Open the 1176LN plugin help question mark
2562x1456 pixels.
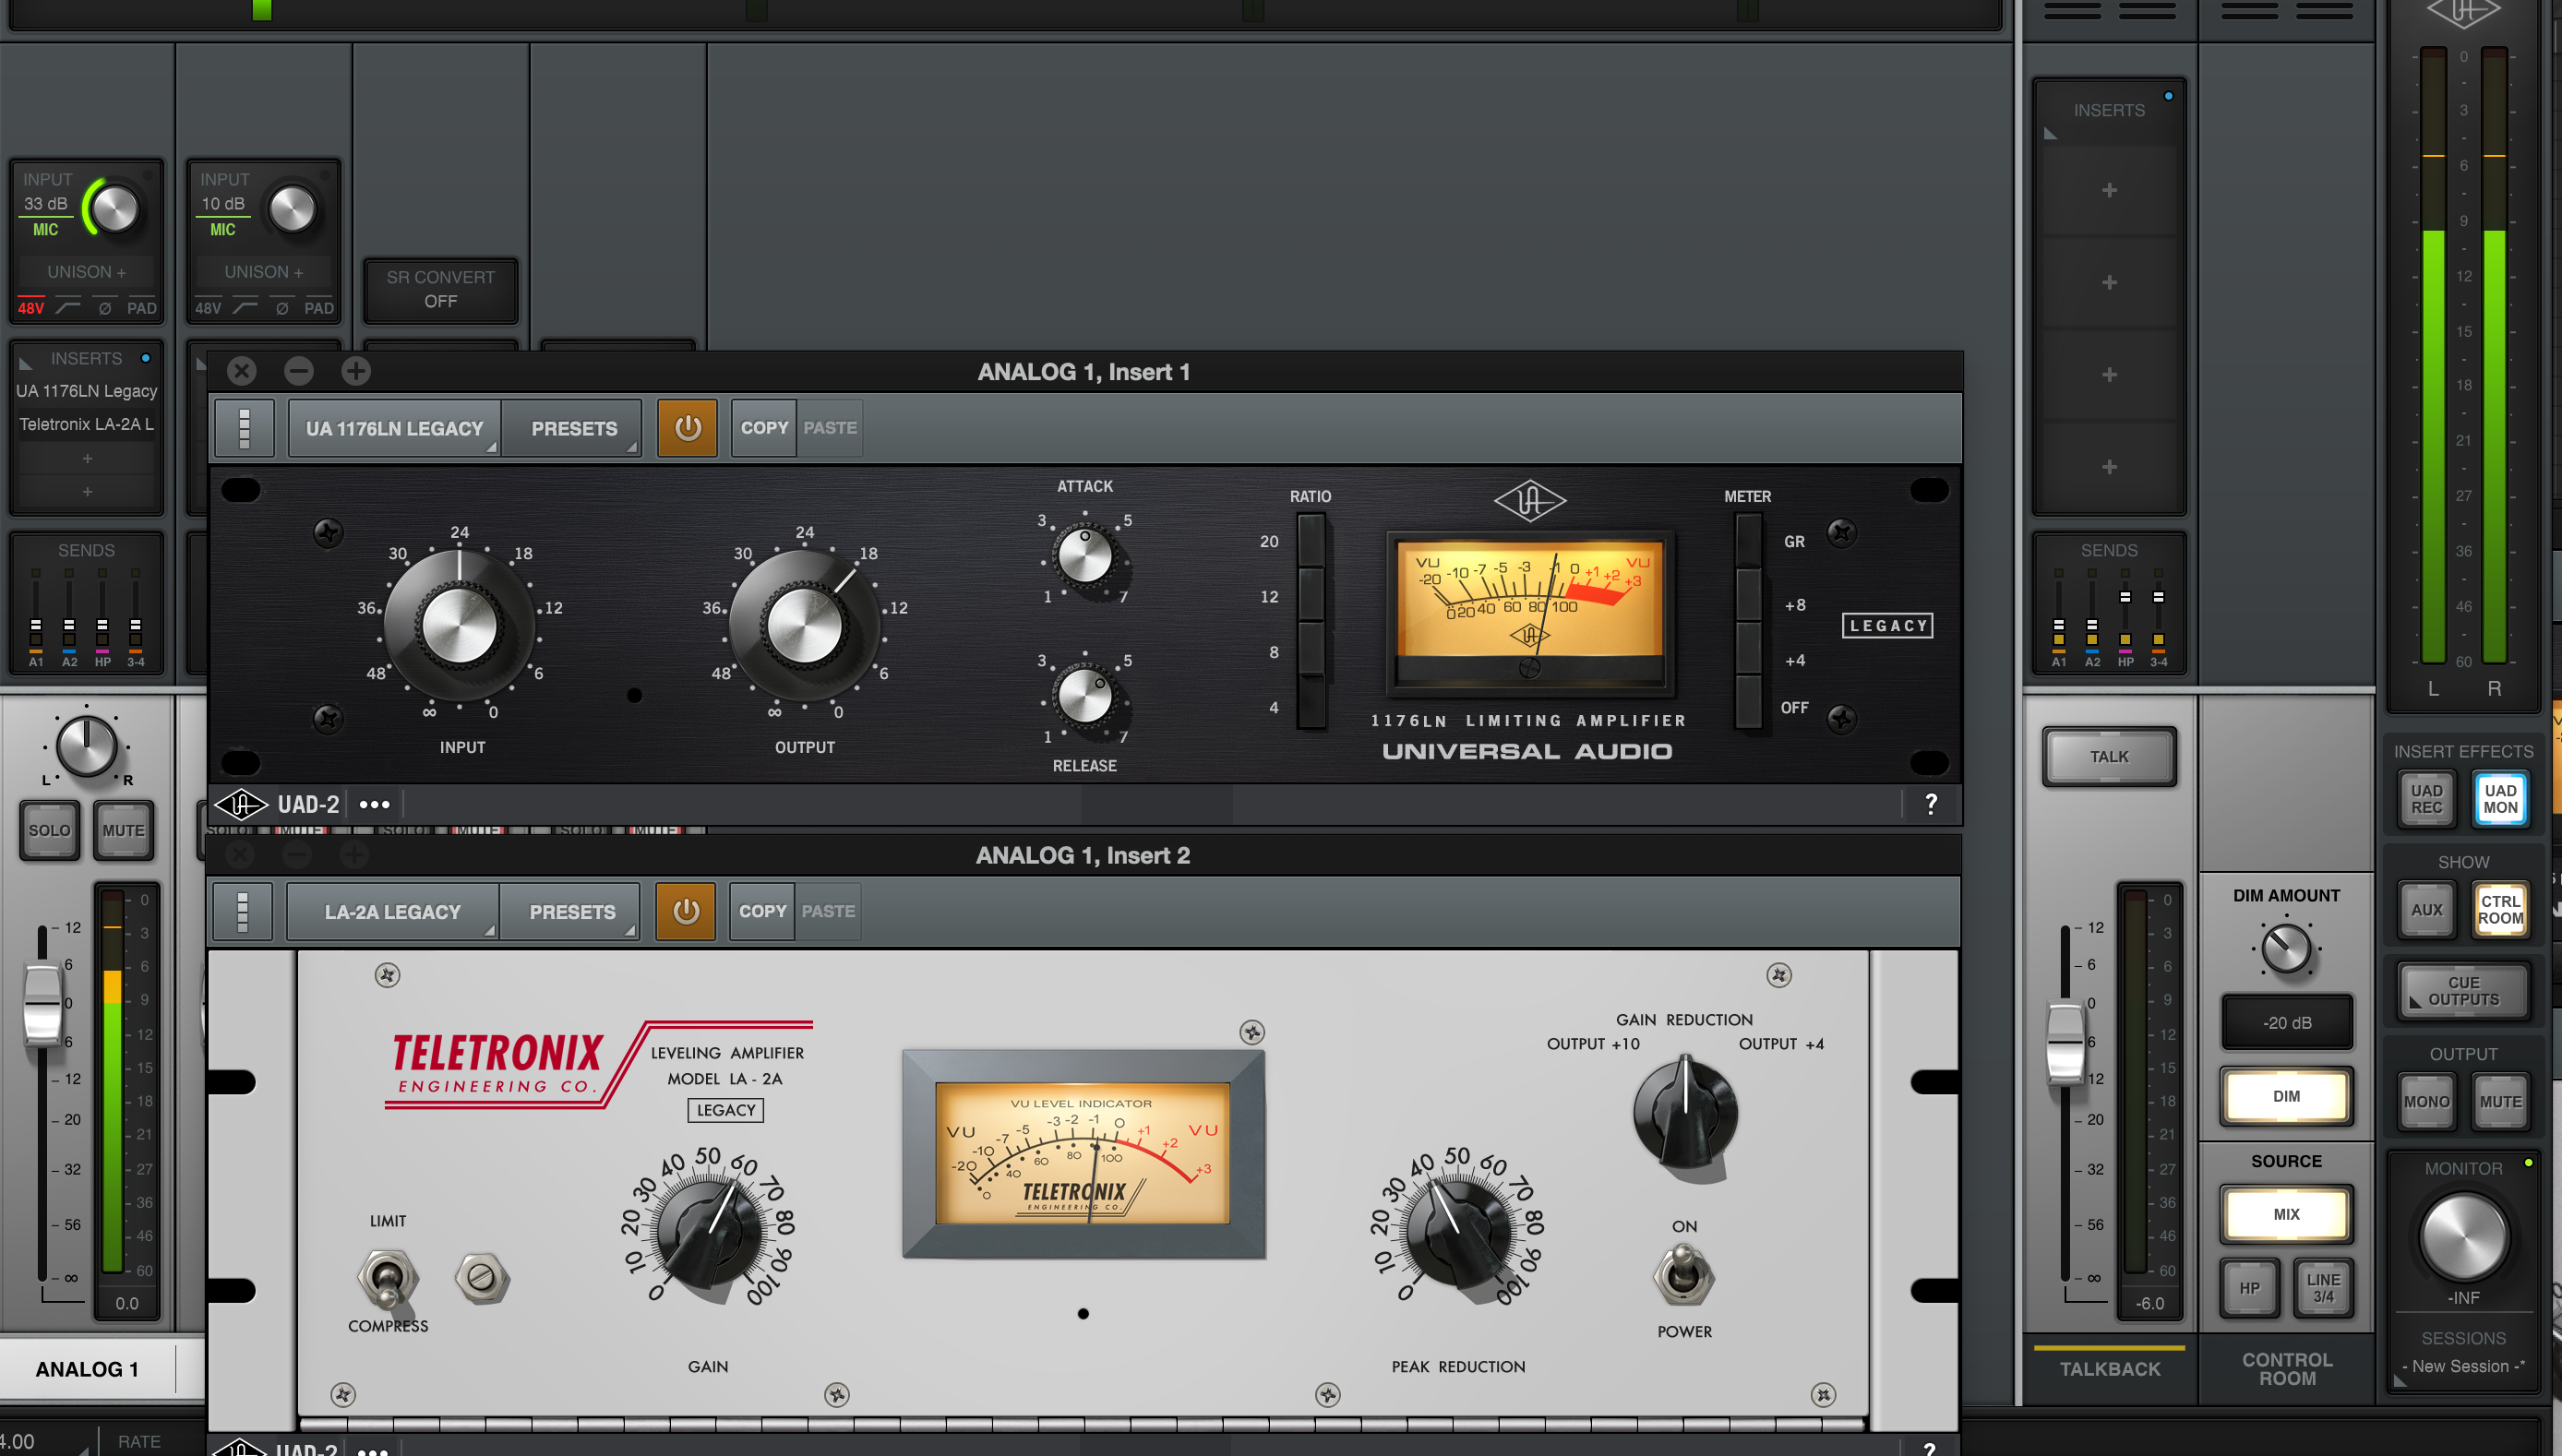(x=1931, y=803)
